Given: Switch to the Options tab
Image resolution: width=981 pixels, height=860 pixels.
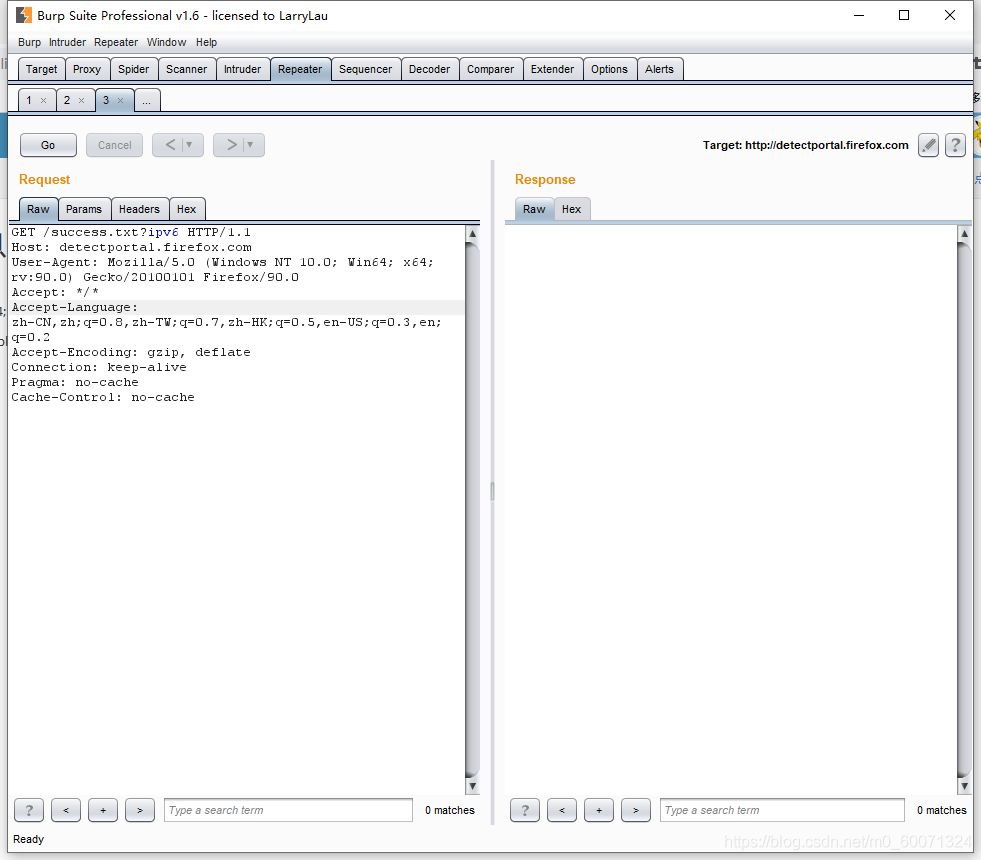Looking at the screenshot, I should pos(609,69).
